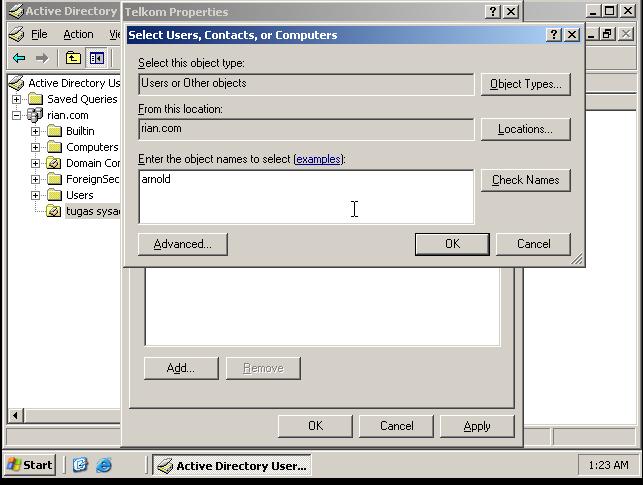Toggle the Show/Hide Console Tree icon

point(97,58)
